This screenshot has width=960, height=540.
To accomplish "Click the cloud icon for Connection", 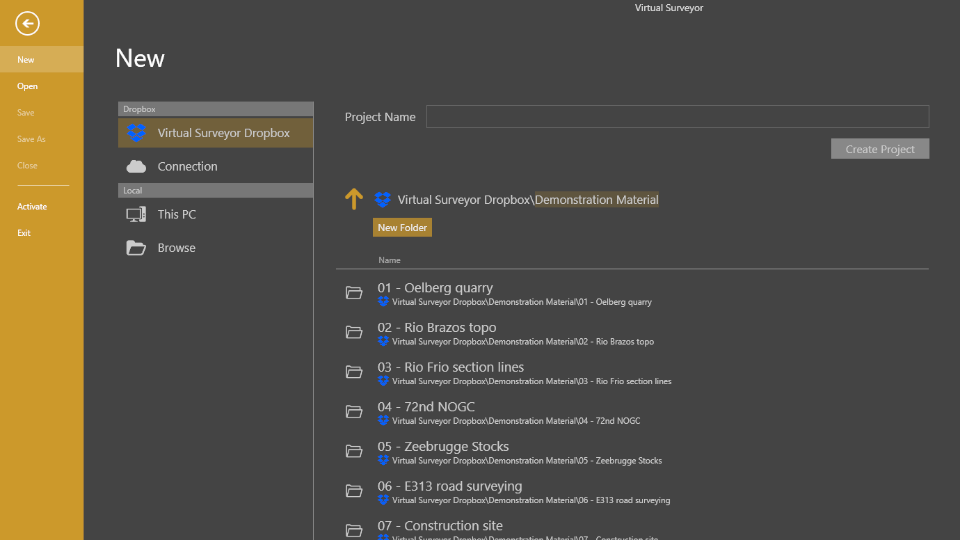I will [x=136, y=167].
